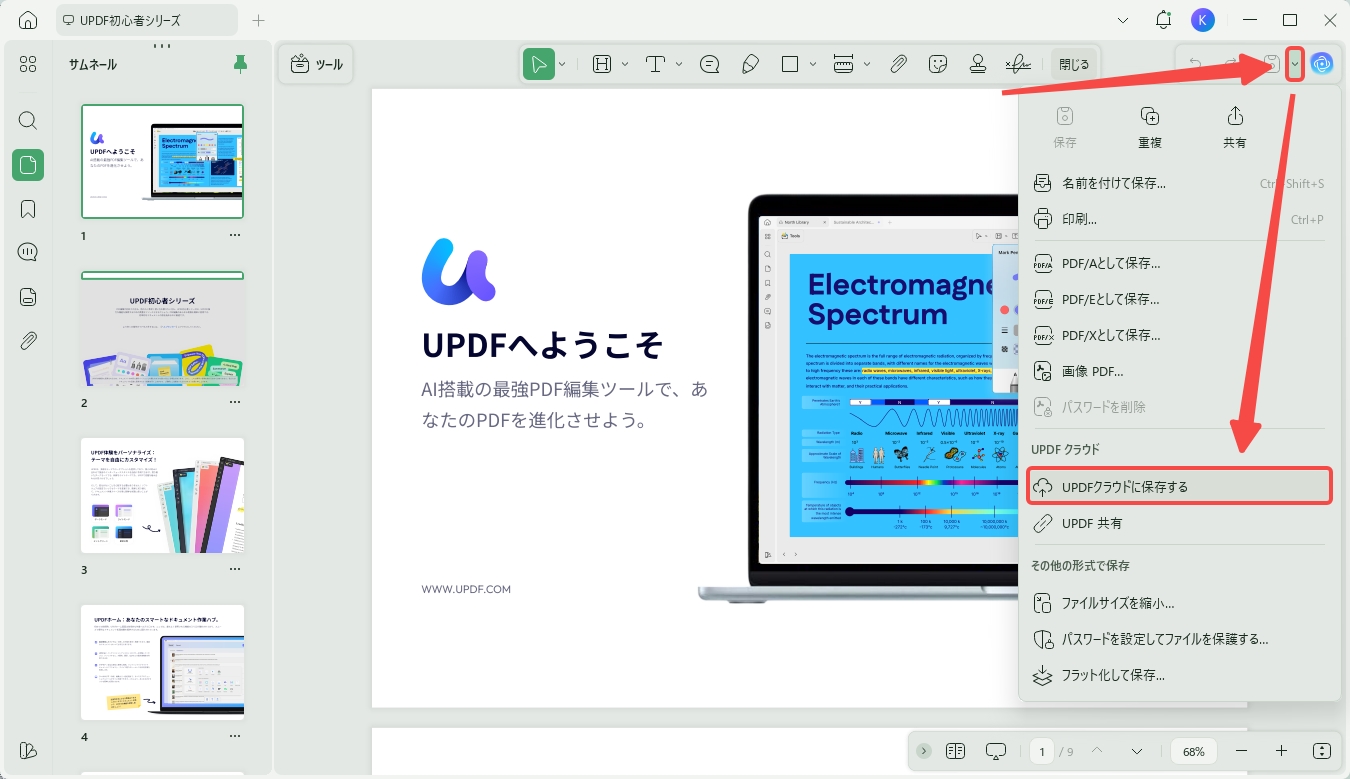The image size is (1350, 779).
Task: Open the thumbnail grid sidebar icon
Action: (28, 64)
